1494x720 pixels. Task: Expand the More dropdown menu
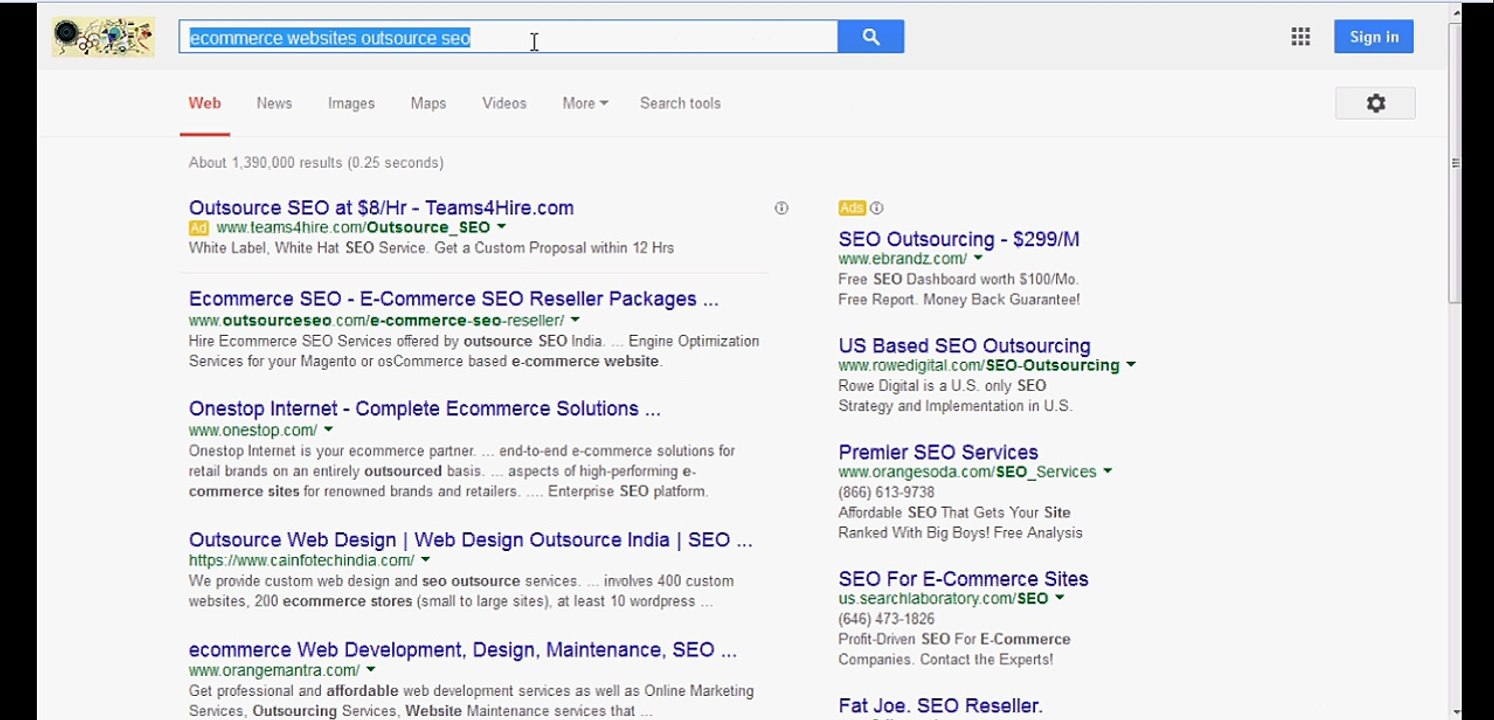585,103
